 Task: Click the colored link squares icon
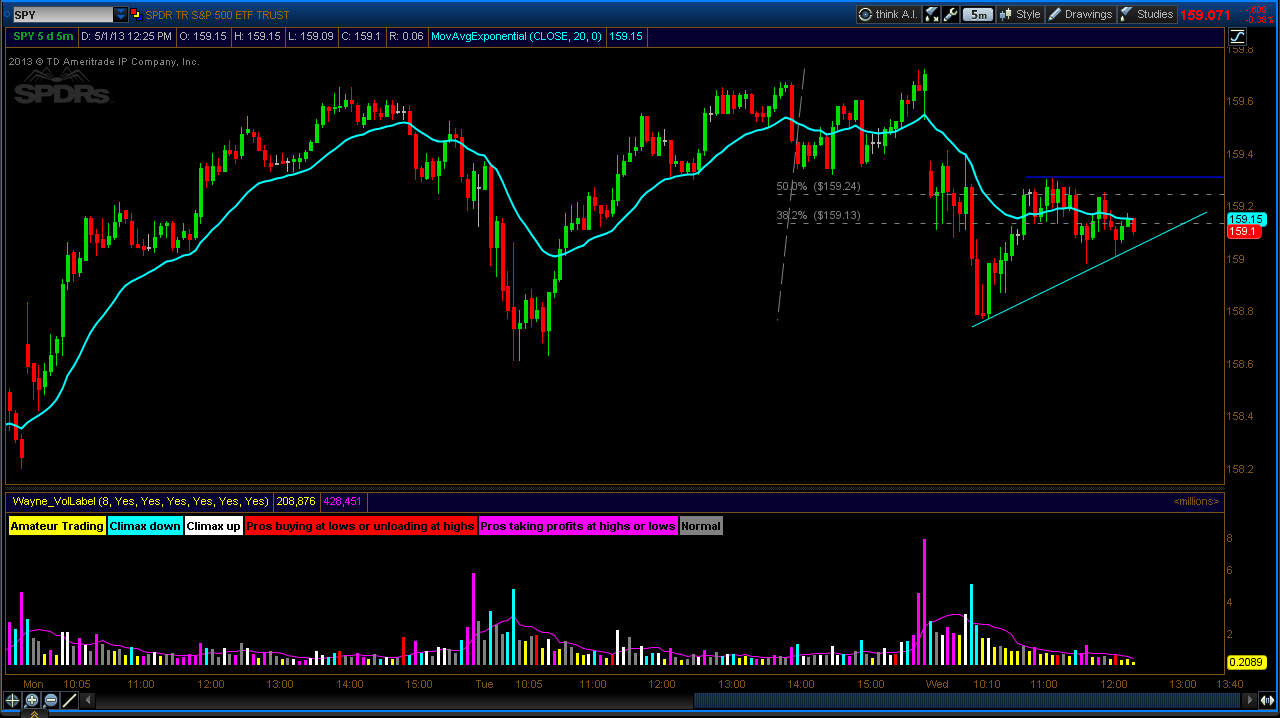pos(136,14)
